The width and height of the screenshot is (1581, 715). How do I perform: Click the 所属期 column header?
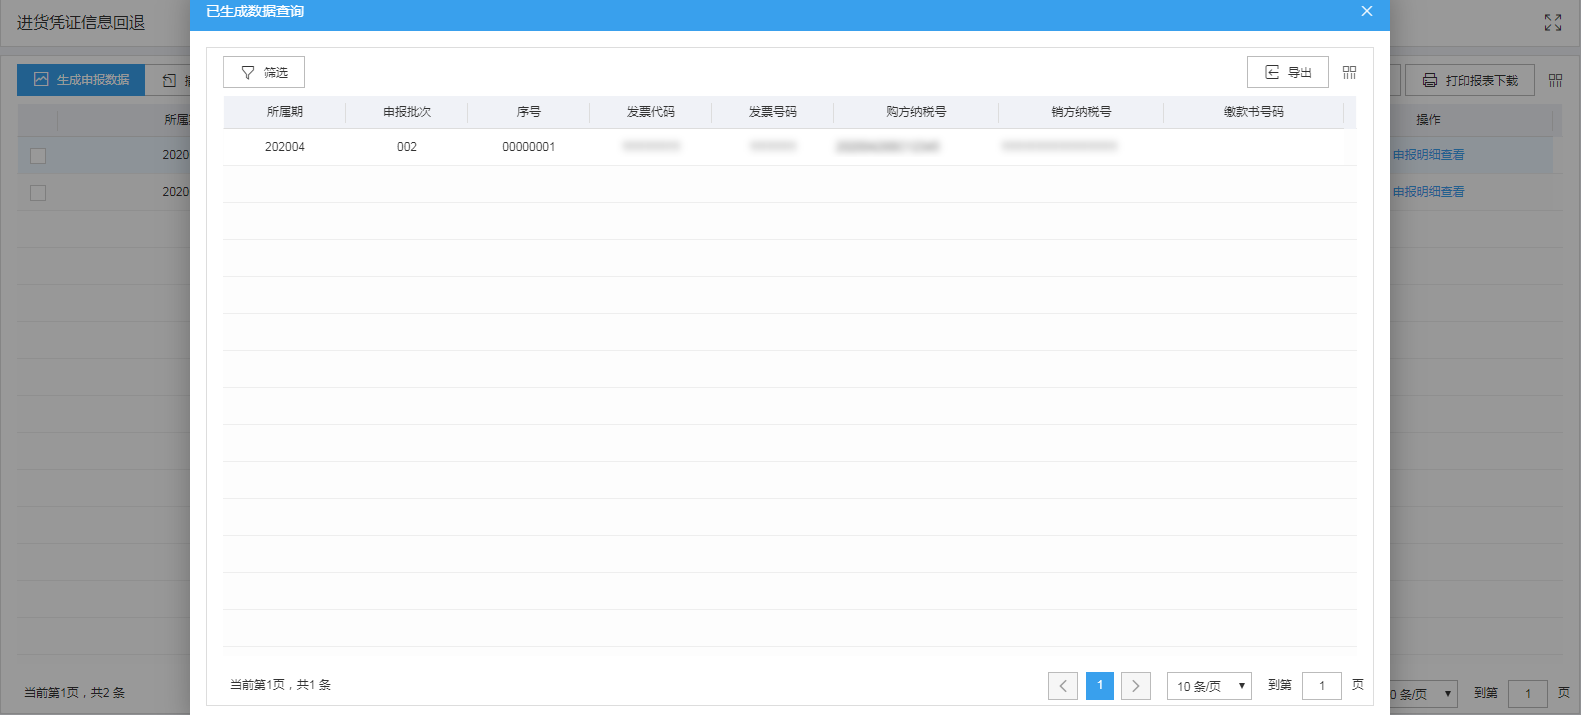click(285, 112)
